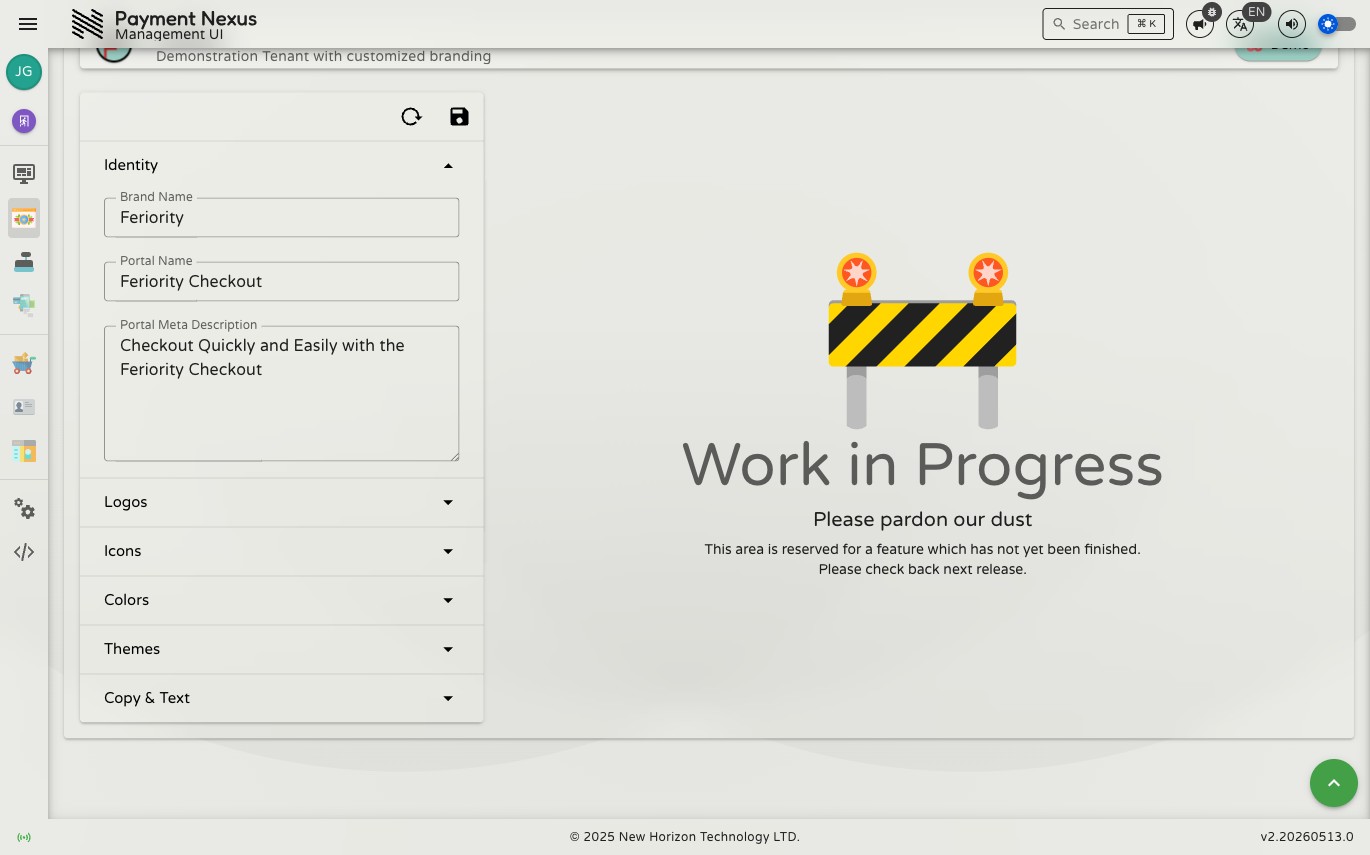Open the shopping cart sidebar icon
This screenshot has height=855, width=1370.
tap(24, 364)
